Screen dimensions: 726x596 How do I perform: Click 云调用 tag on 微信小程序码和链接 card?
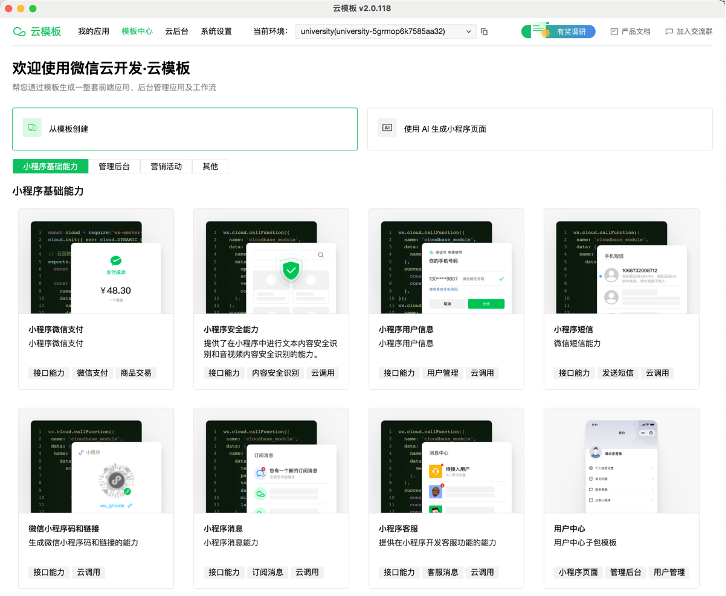[88, 572]
